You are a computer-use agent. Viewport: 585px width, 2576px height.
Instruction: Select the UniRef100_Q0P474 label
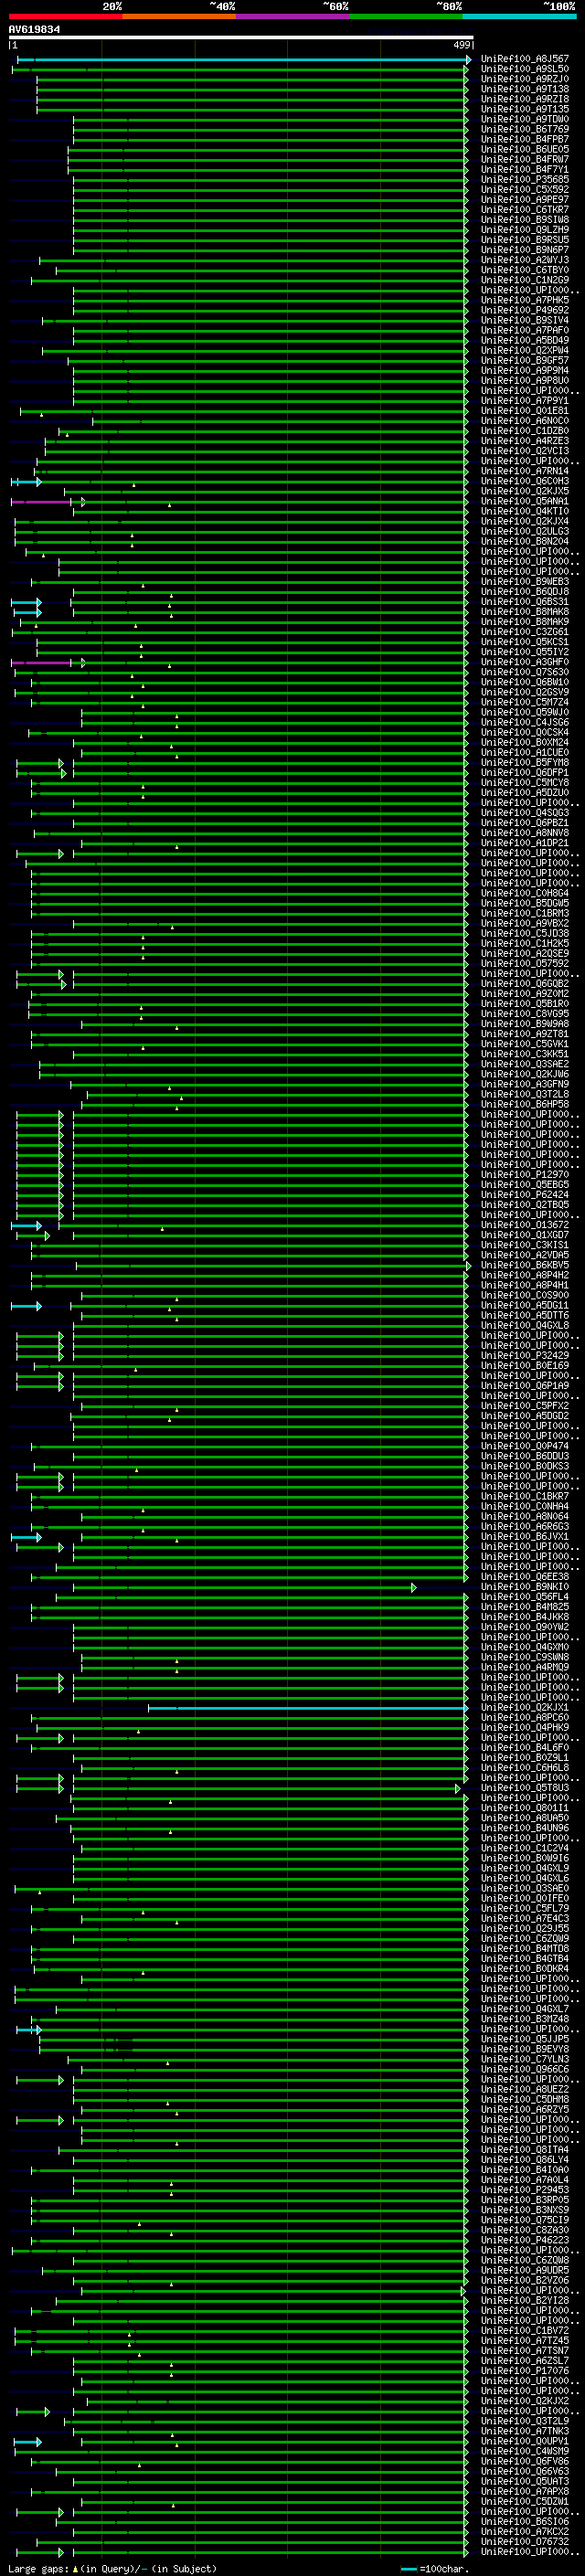pos(525,1446)
